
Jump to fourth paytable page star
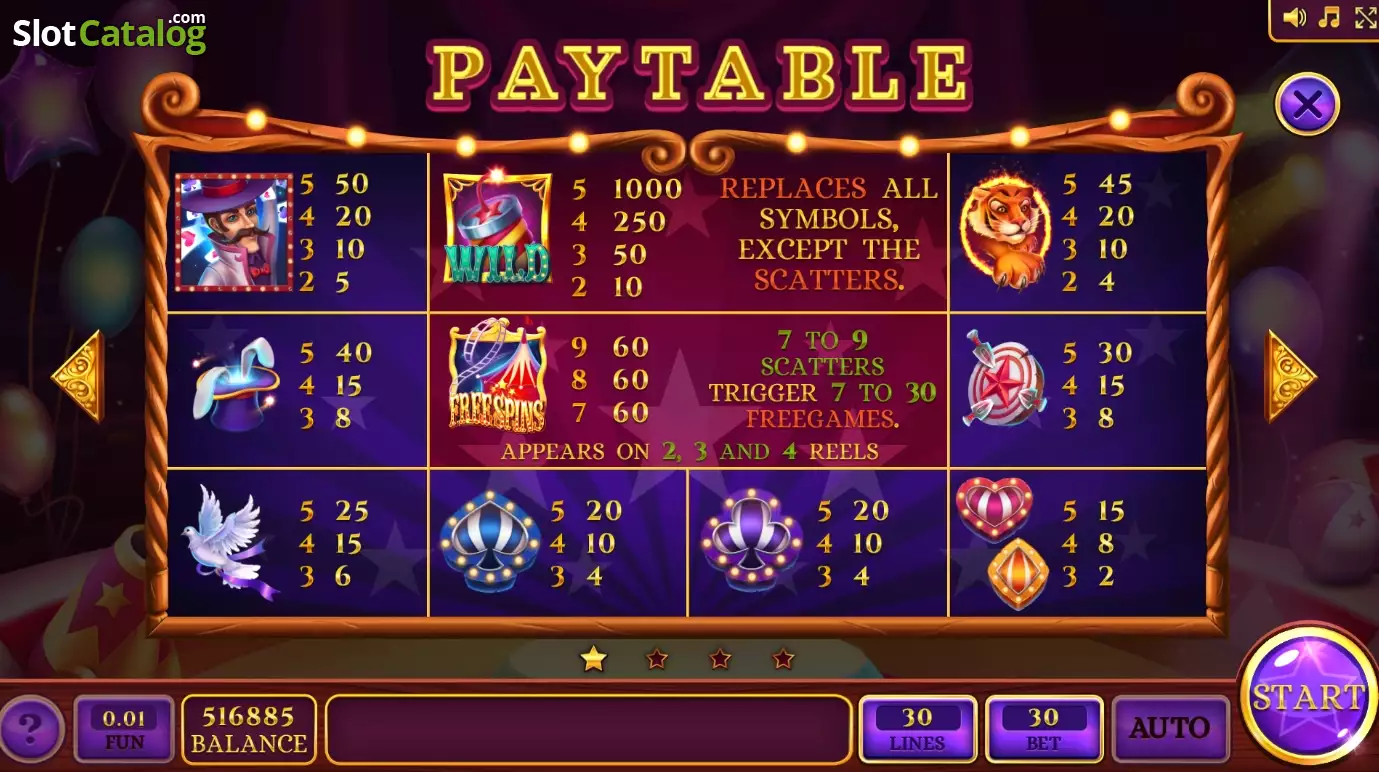[784, 659]
